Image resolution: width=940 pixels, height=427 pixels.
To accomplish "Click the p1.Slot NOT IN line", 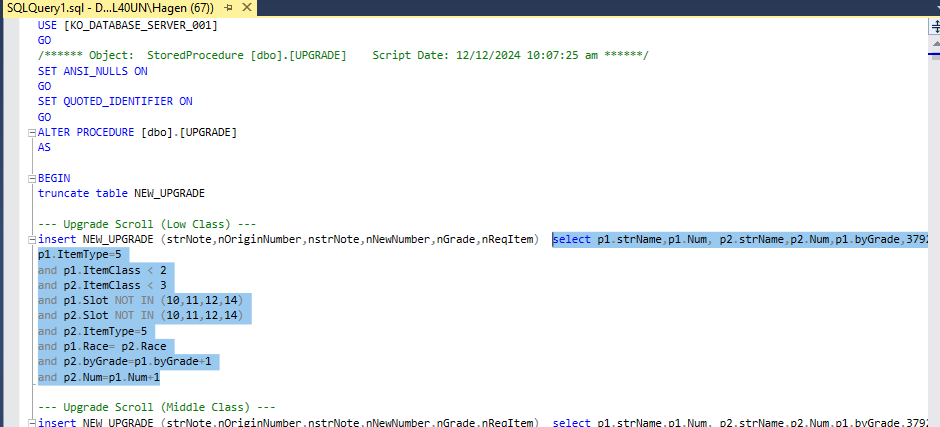I will pyautogui.click(x=140, y=300).
